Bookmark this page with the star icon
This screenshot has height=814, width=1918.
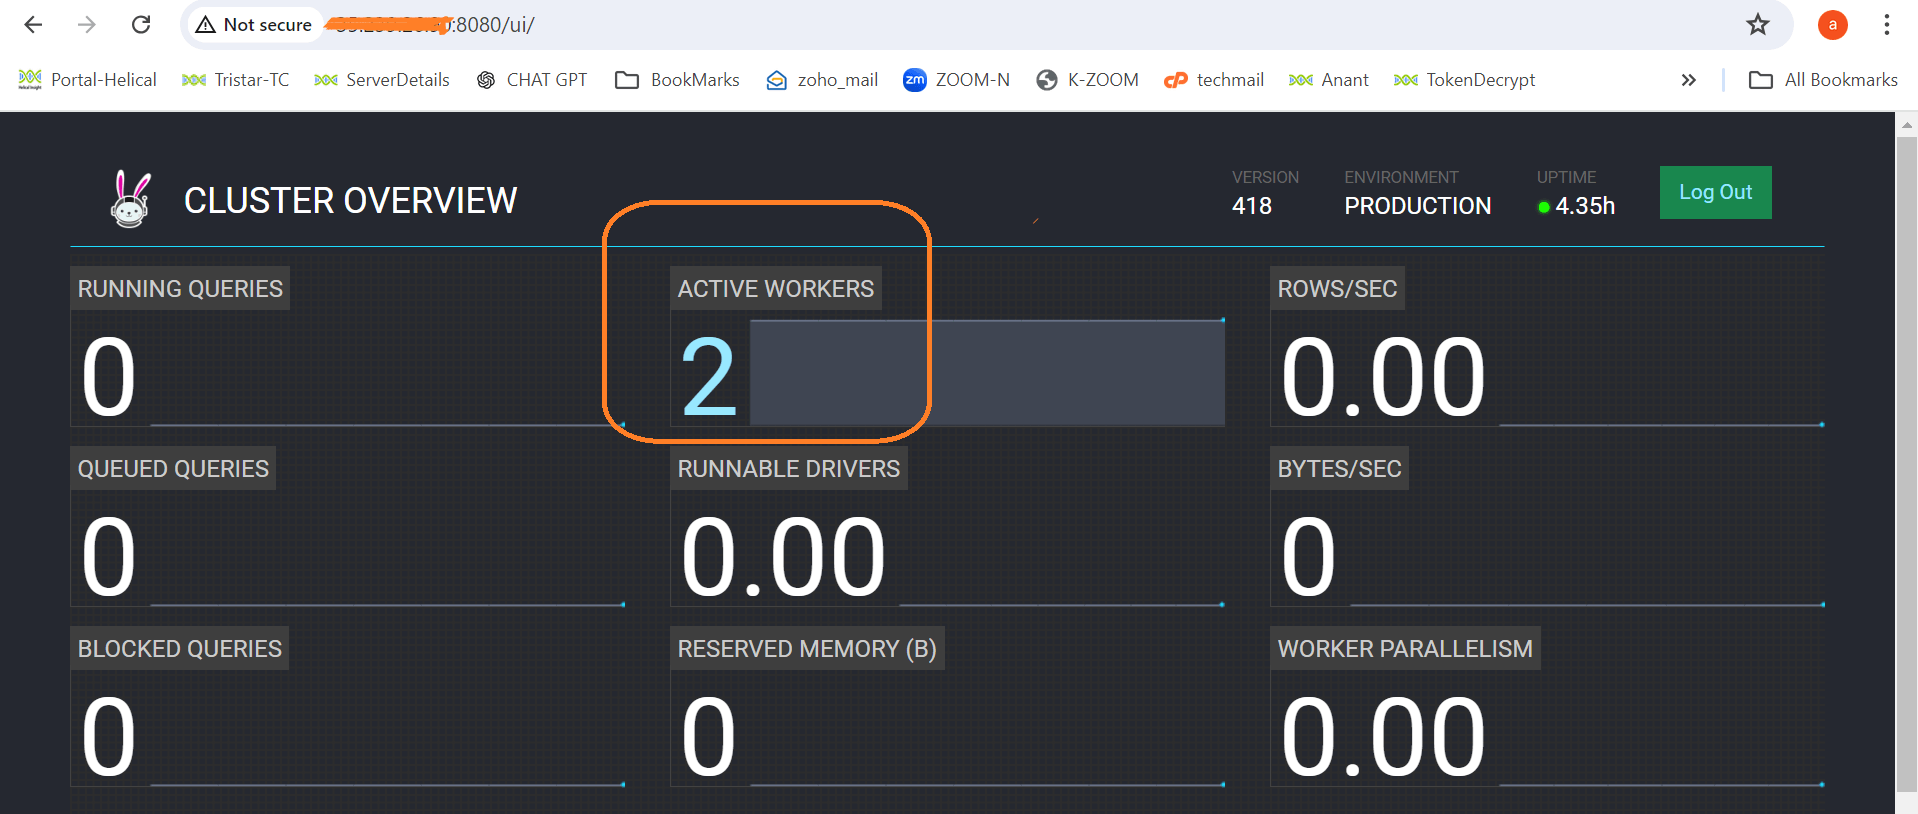tap(1758, 25)
